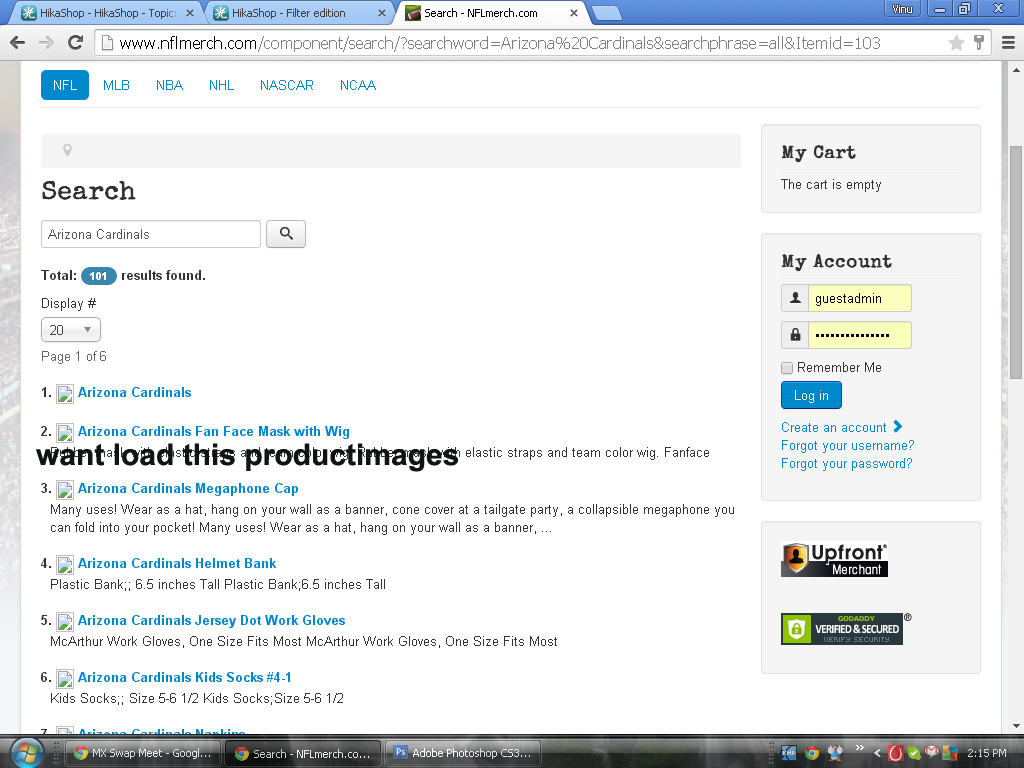Click the key/extension icon in the address bar

pyautogui.click(x=978, y=43)
